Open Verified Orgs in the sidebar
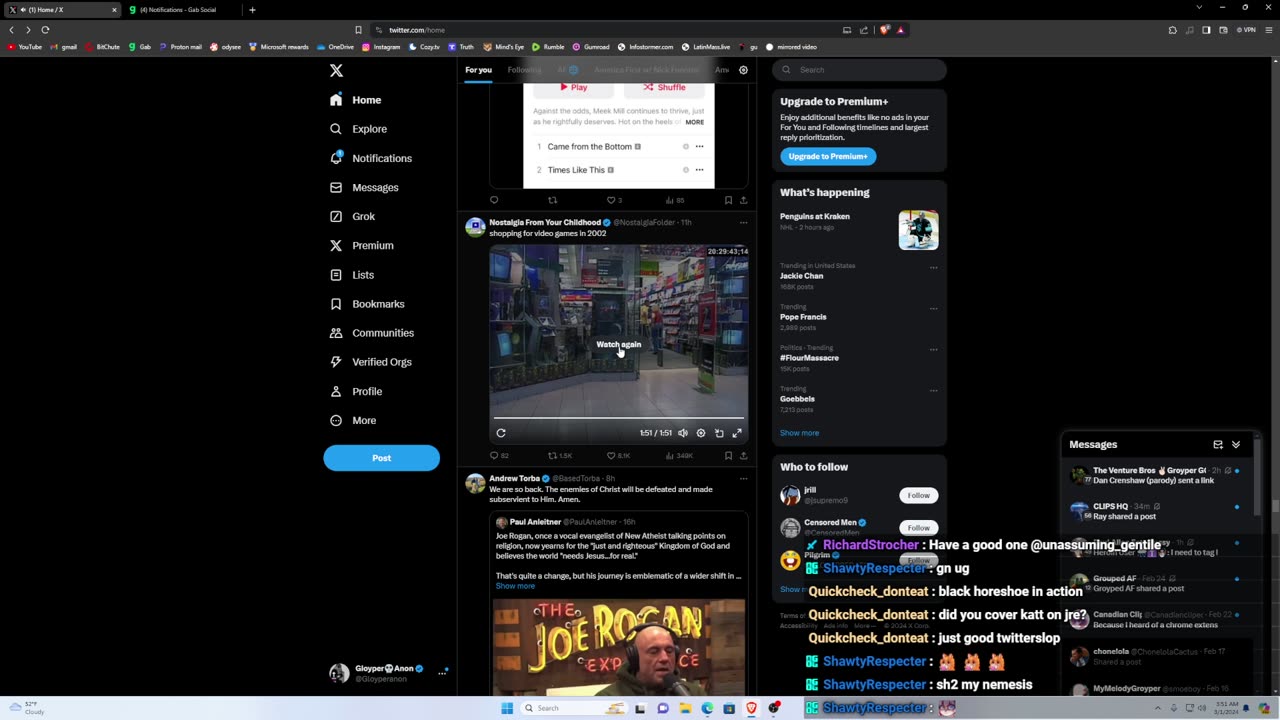The image size is (1280, 720). pyautogui.click(x=371, y=362)
